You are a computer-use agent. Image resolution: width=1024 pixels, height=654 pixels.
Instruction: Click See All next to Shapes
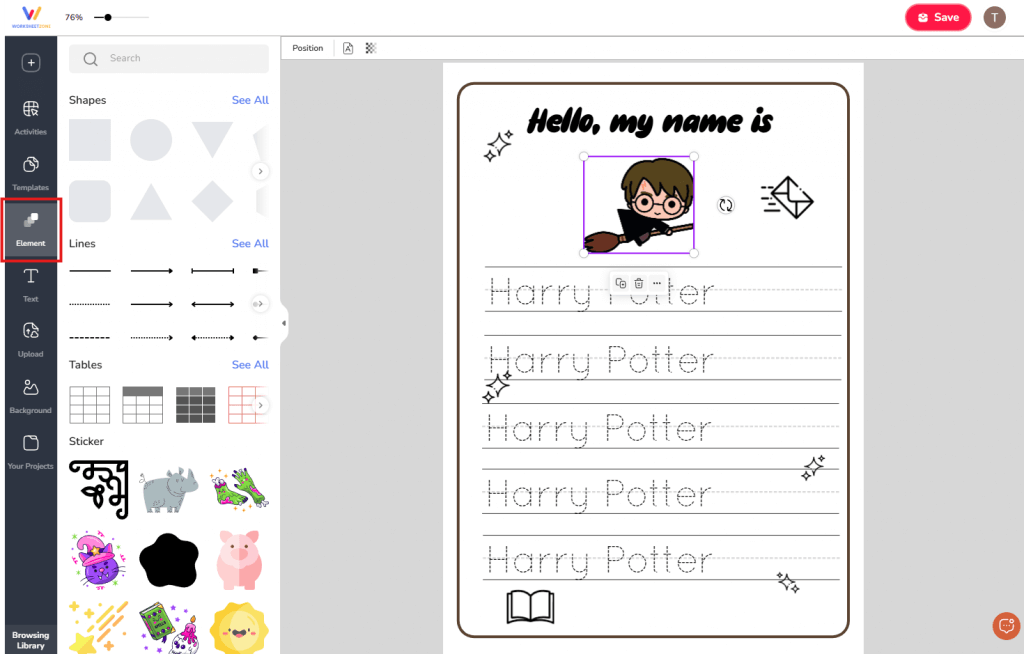(x=250, y=100)
